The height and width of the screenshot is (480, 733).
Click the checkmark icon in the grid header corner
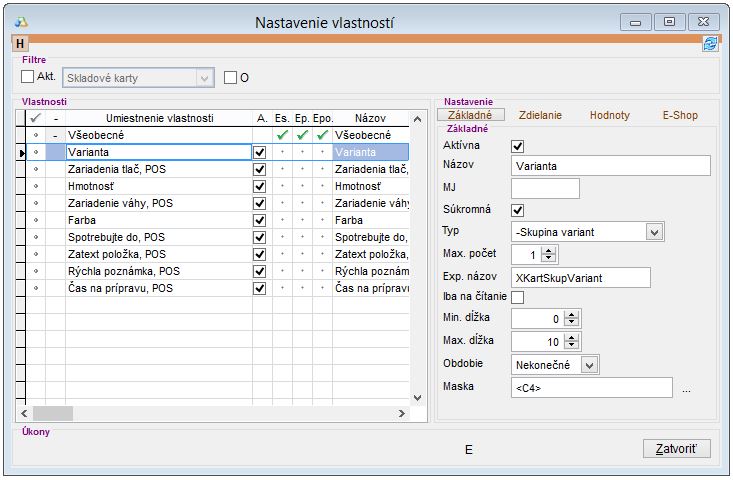pos(36,117)
